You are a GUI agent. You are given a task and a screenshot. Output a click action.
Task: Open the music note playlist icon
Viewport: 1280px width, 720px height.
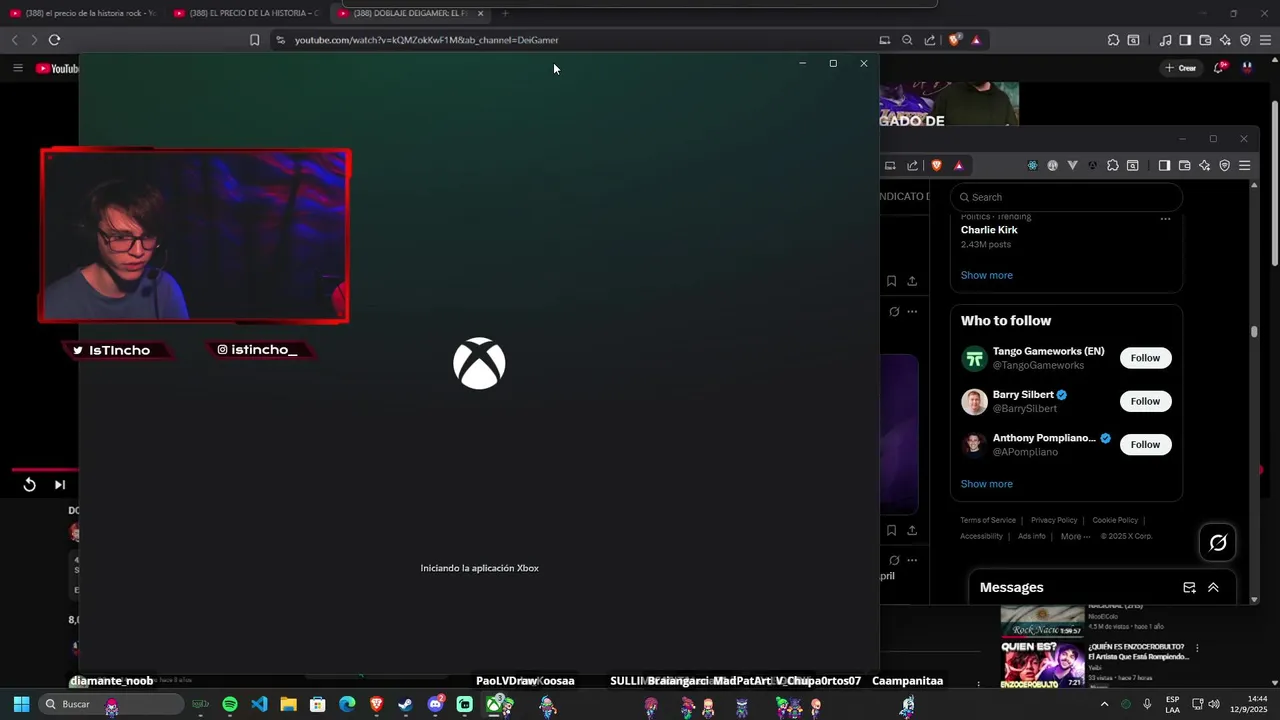pyautogui.click(x=1165, y=40)
